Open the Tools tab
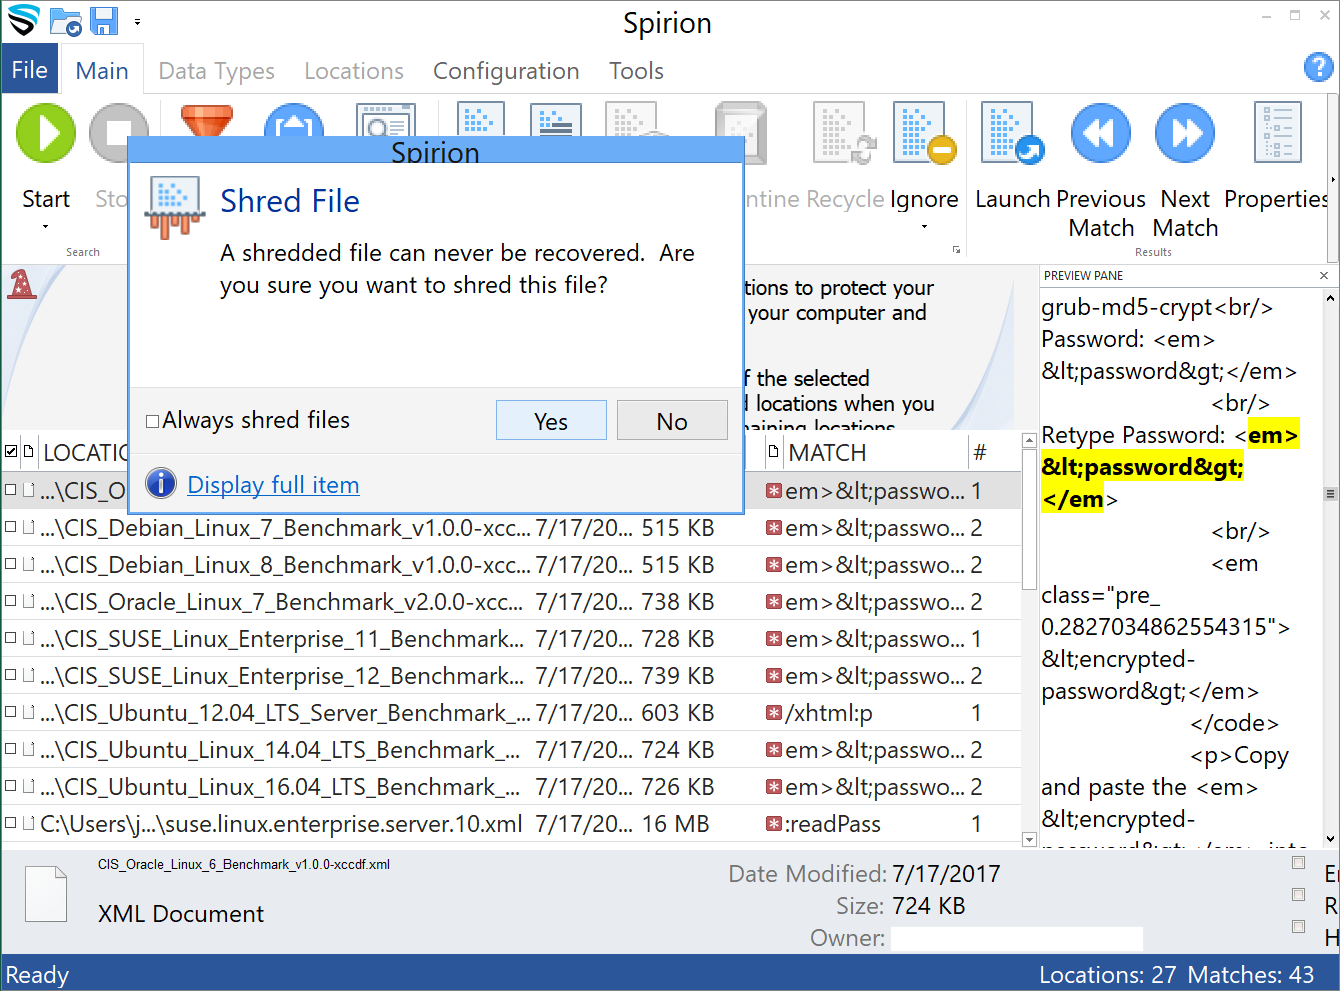Screen dimensions: 1340x991 pyautogui.click(x=637, y=71)
